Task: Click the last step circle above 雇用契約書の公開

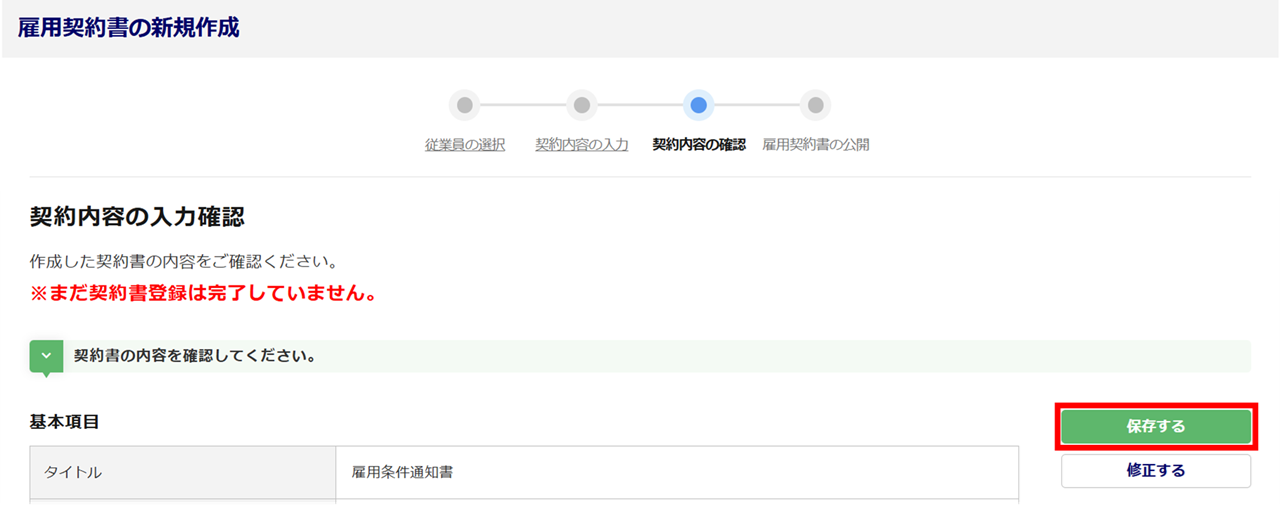Action: (816, 105)
